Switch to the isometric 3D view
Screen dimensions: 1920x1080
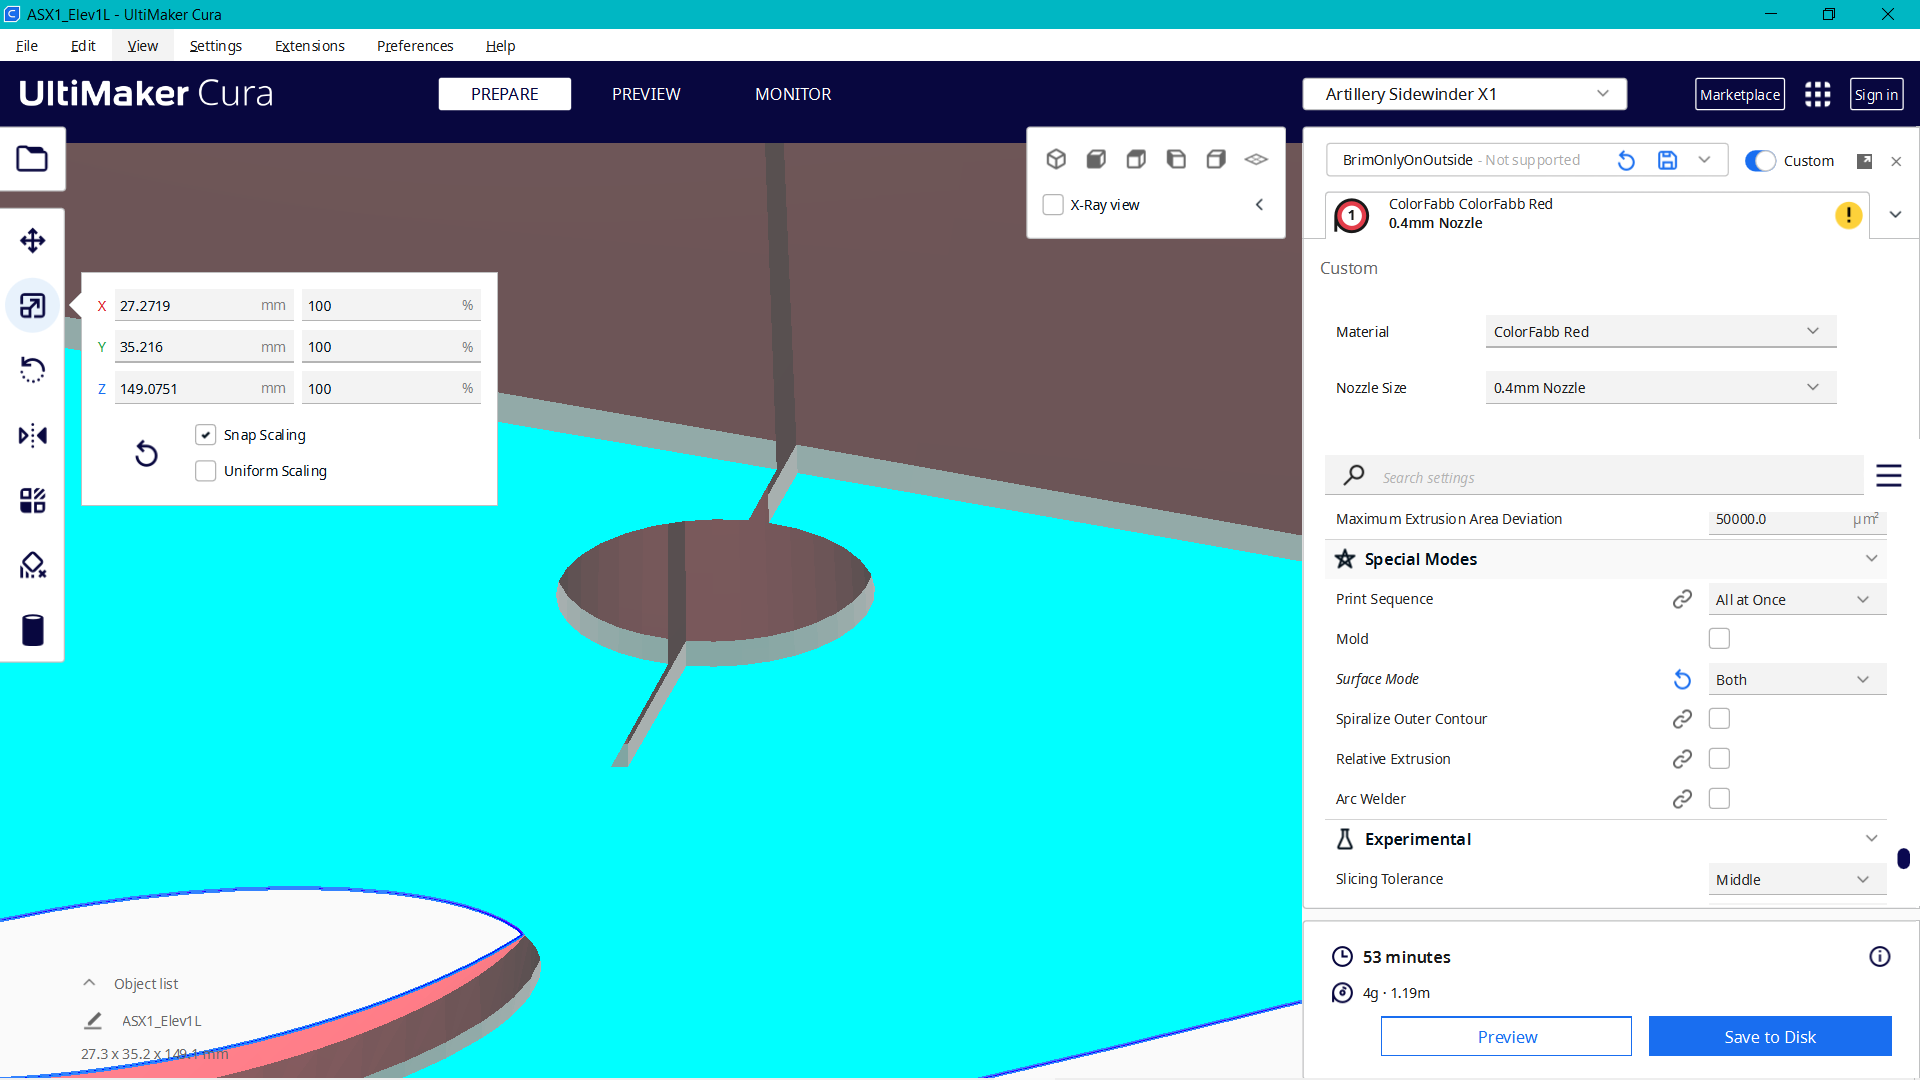1056,158
